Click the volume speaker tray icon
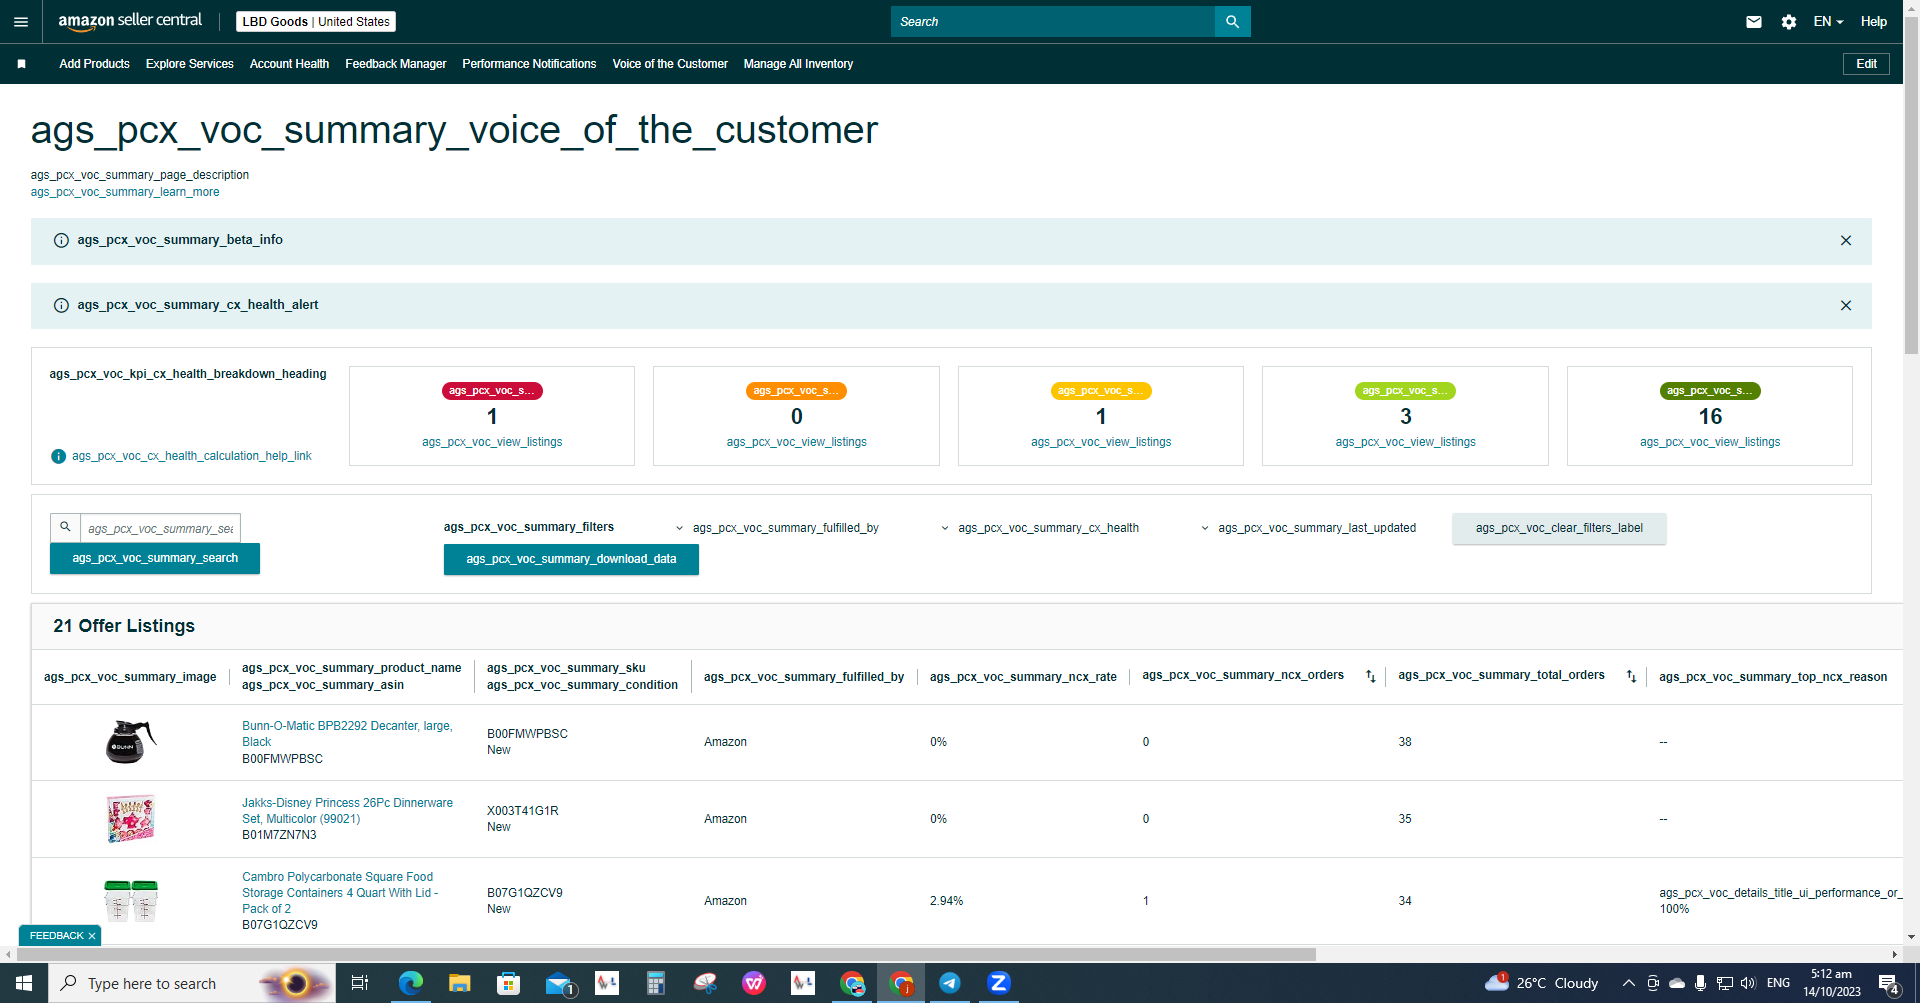 1748,983
